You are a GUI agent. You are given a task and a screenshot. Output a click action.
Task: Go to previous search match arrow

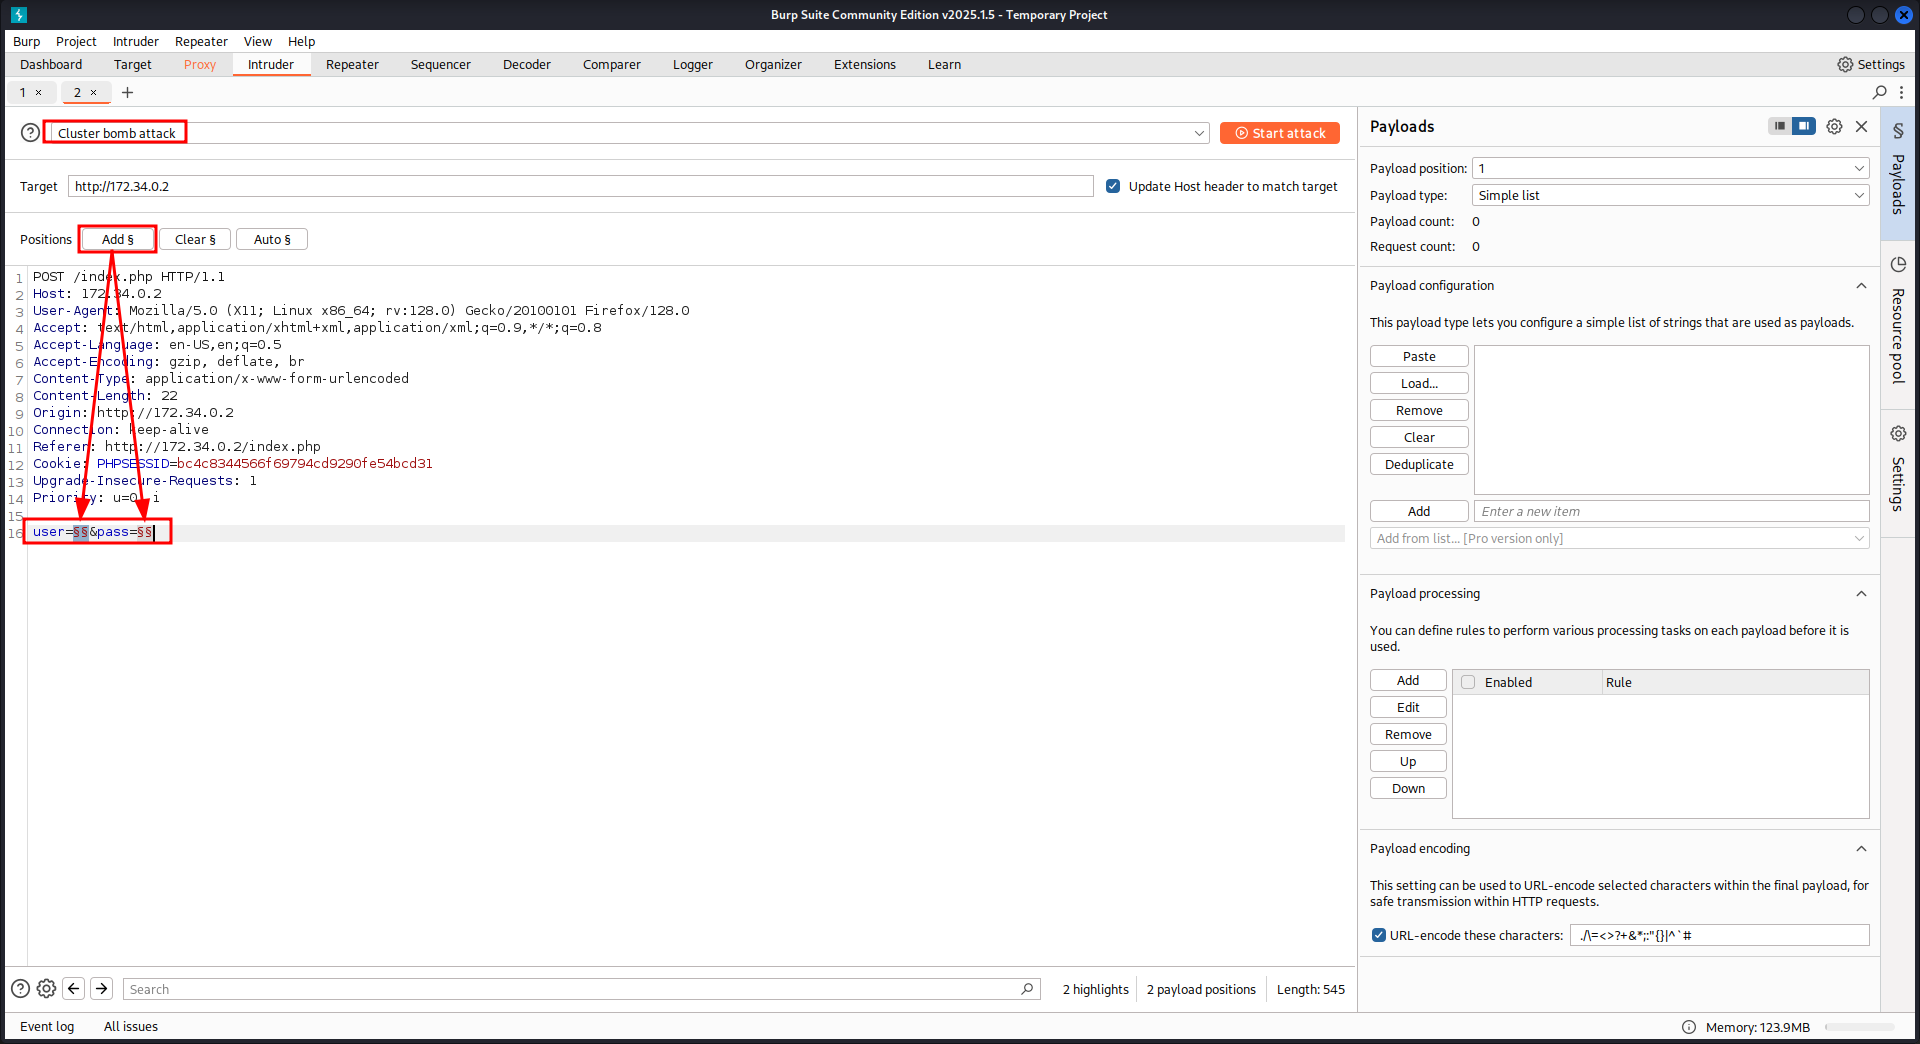[x=74, y=988]
